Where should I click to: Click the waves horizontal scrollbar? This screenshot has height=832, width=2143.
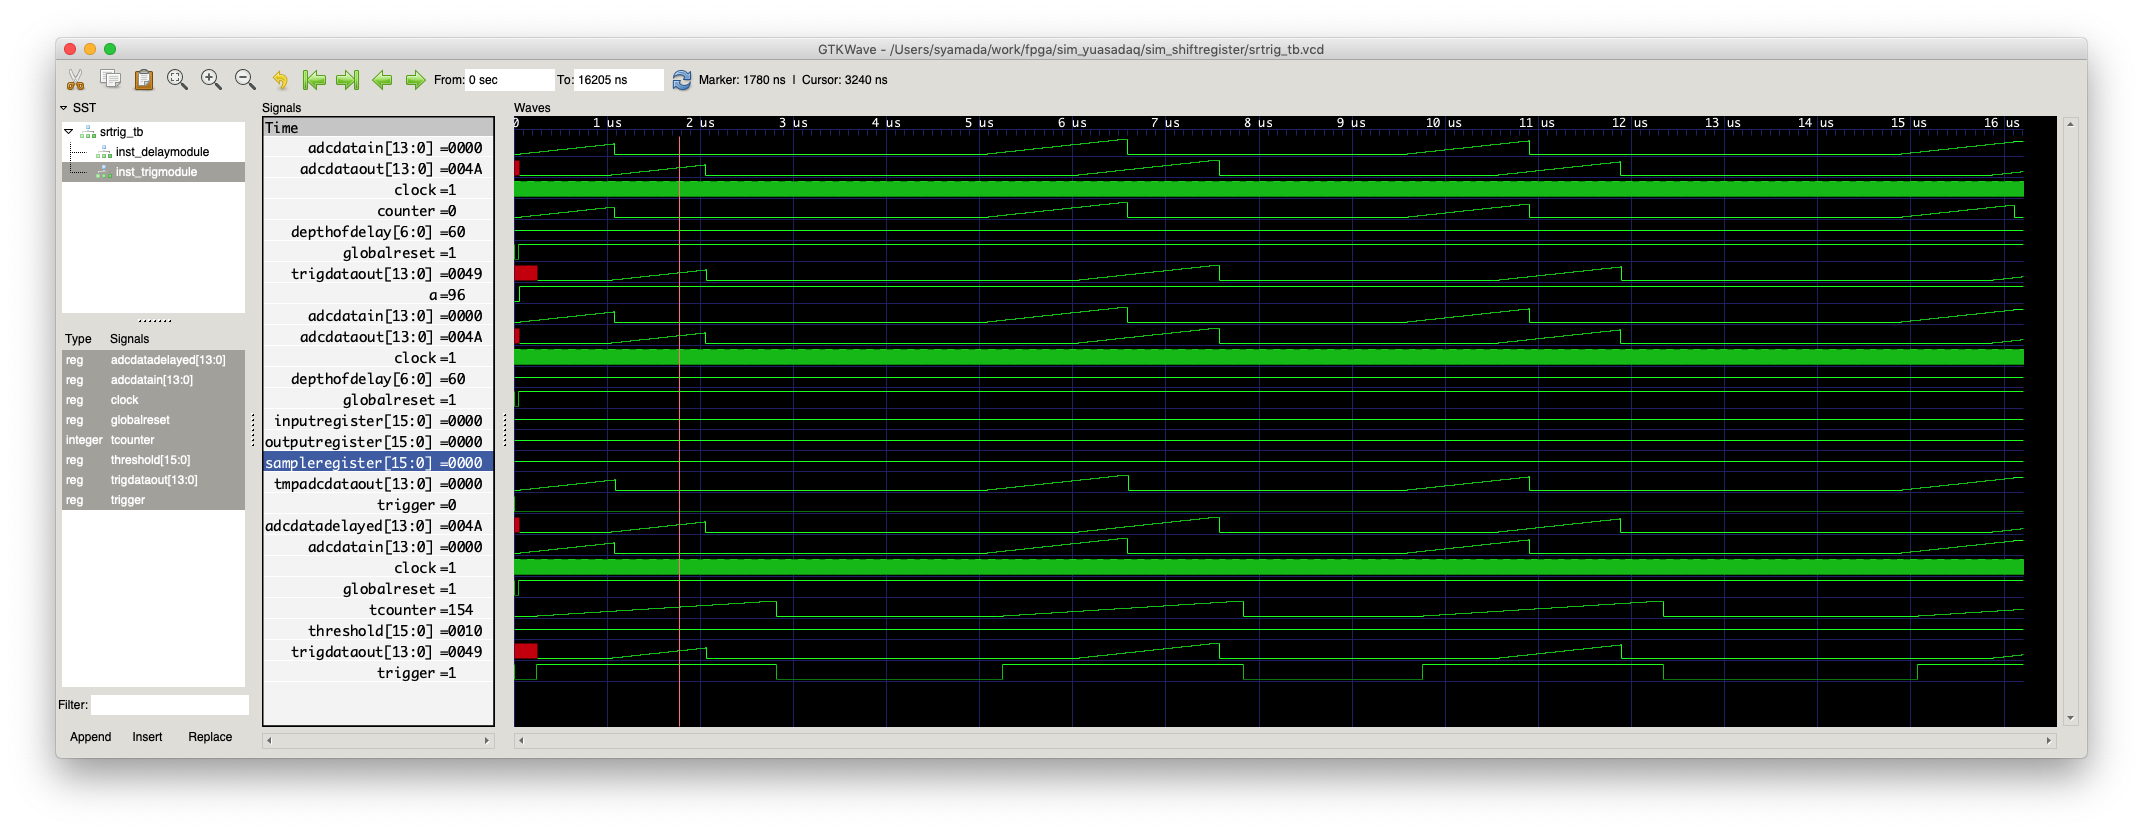pyautogui.click(x=1285, y=741)
